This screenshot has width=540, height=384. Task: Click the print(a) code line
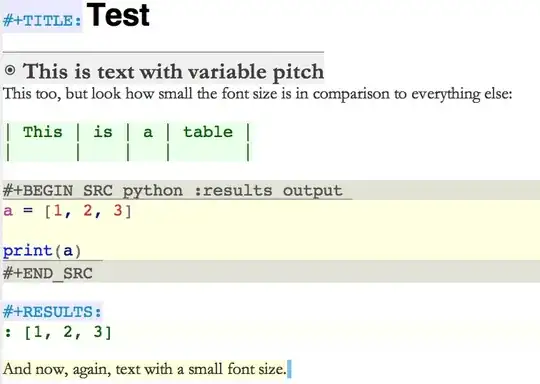[x=42, y=251]
